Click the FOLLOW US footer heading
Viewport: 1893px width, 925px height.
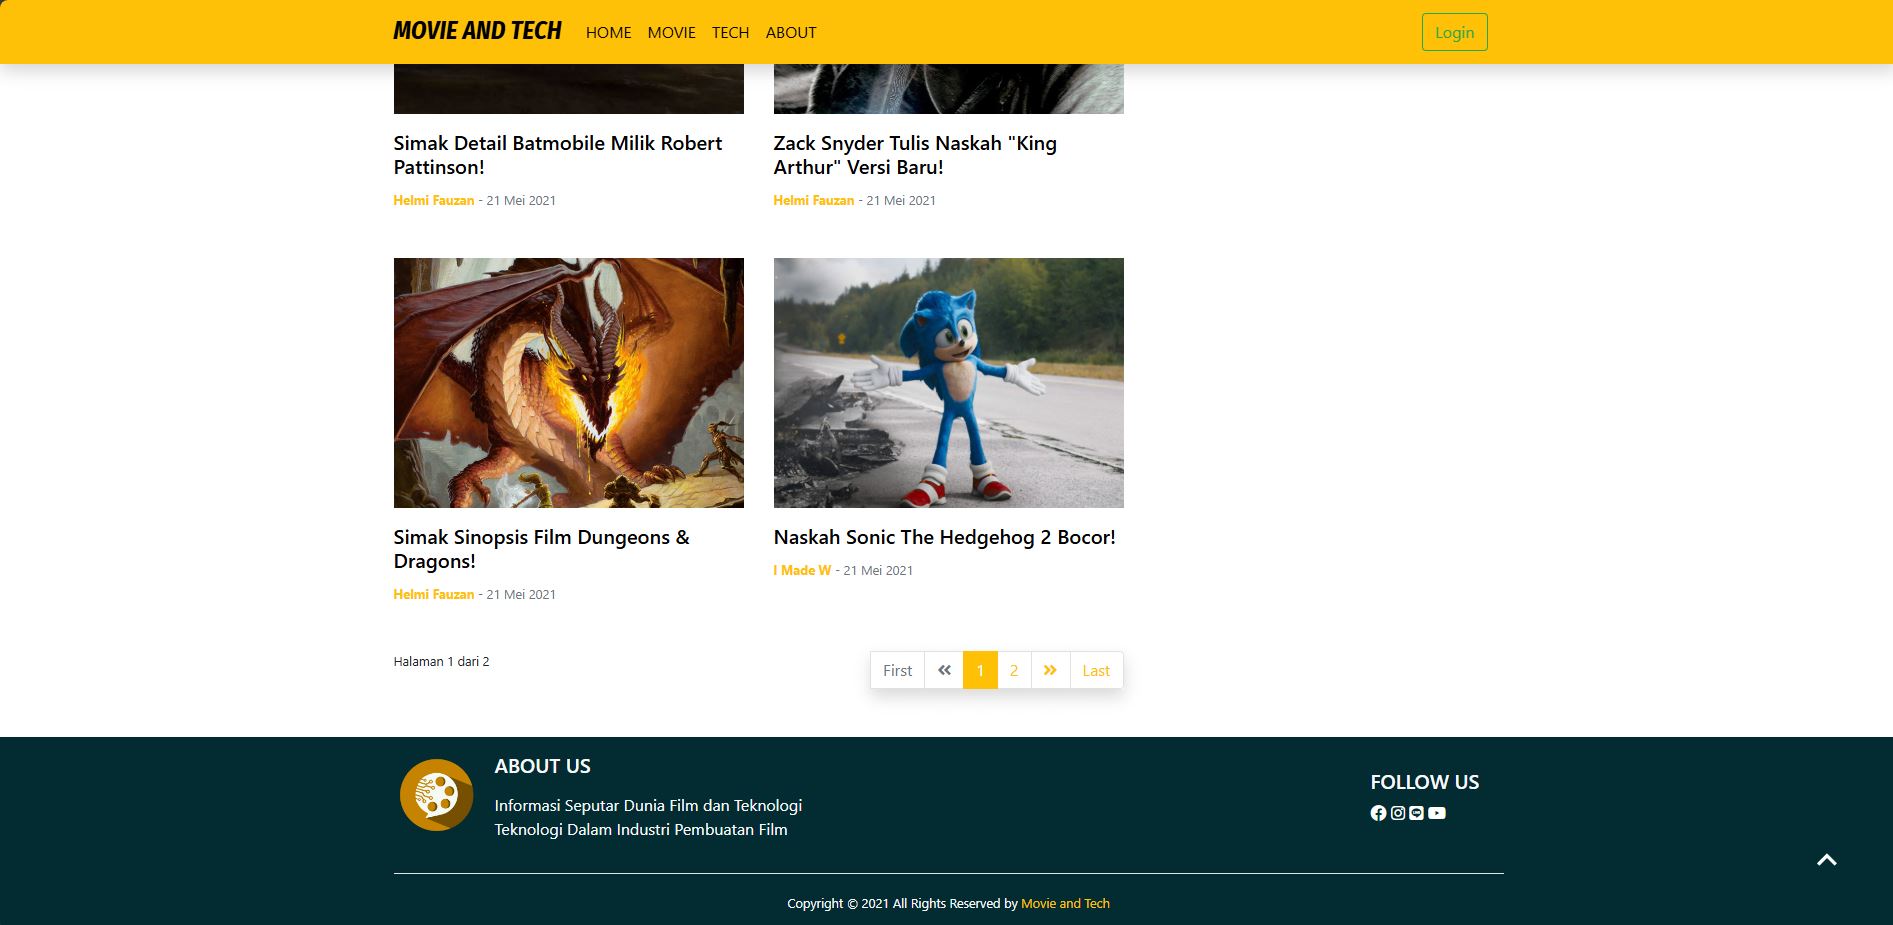(1424, 782)
